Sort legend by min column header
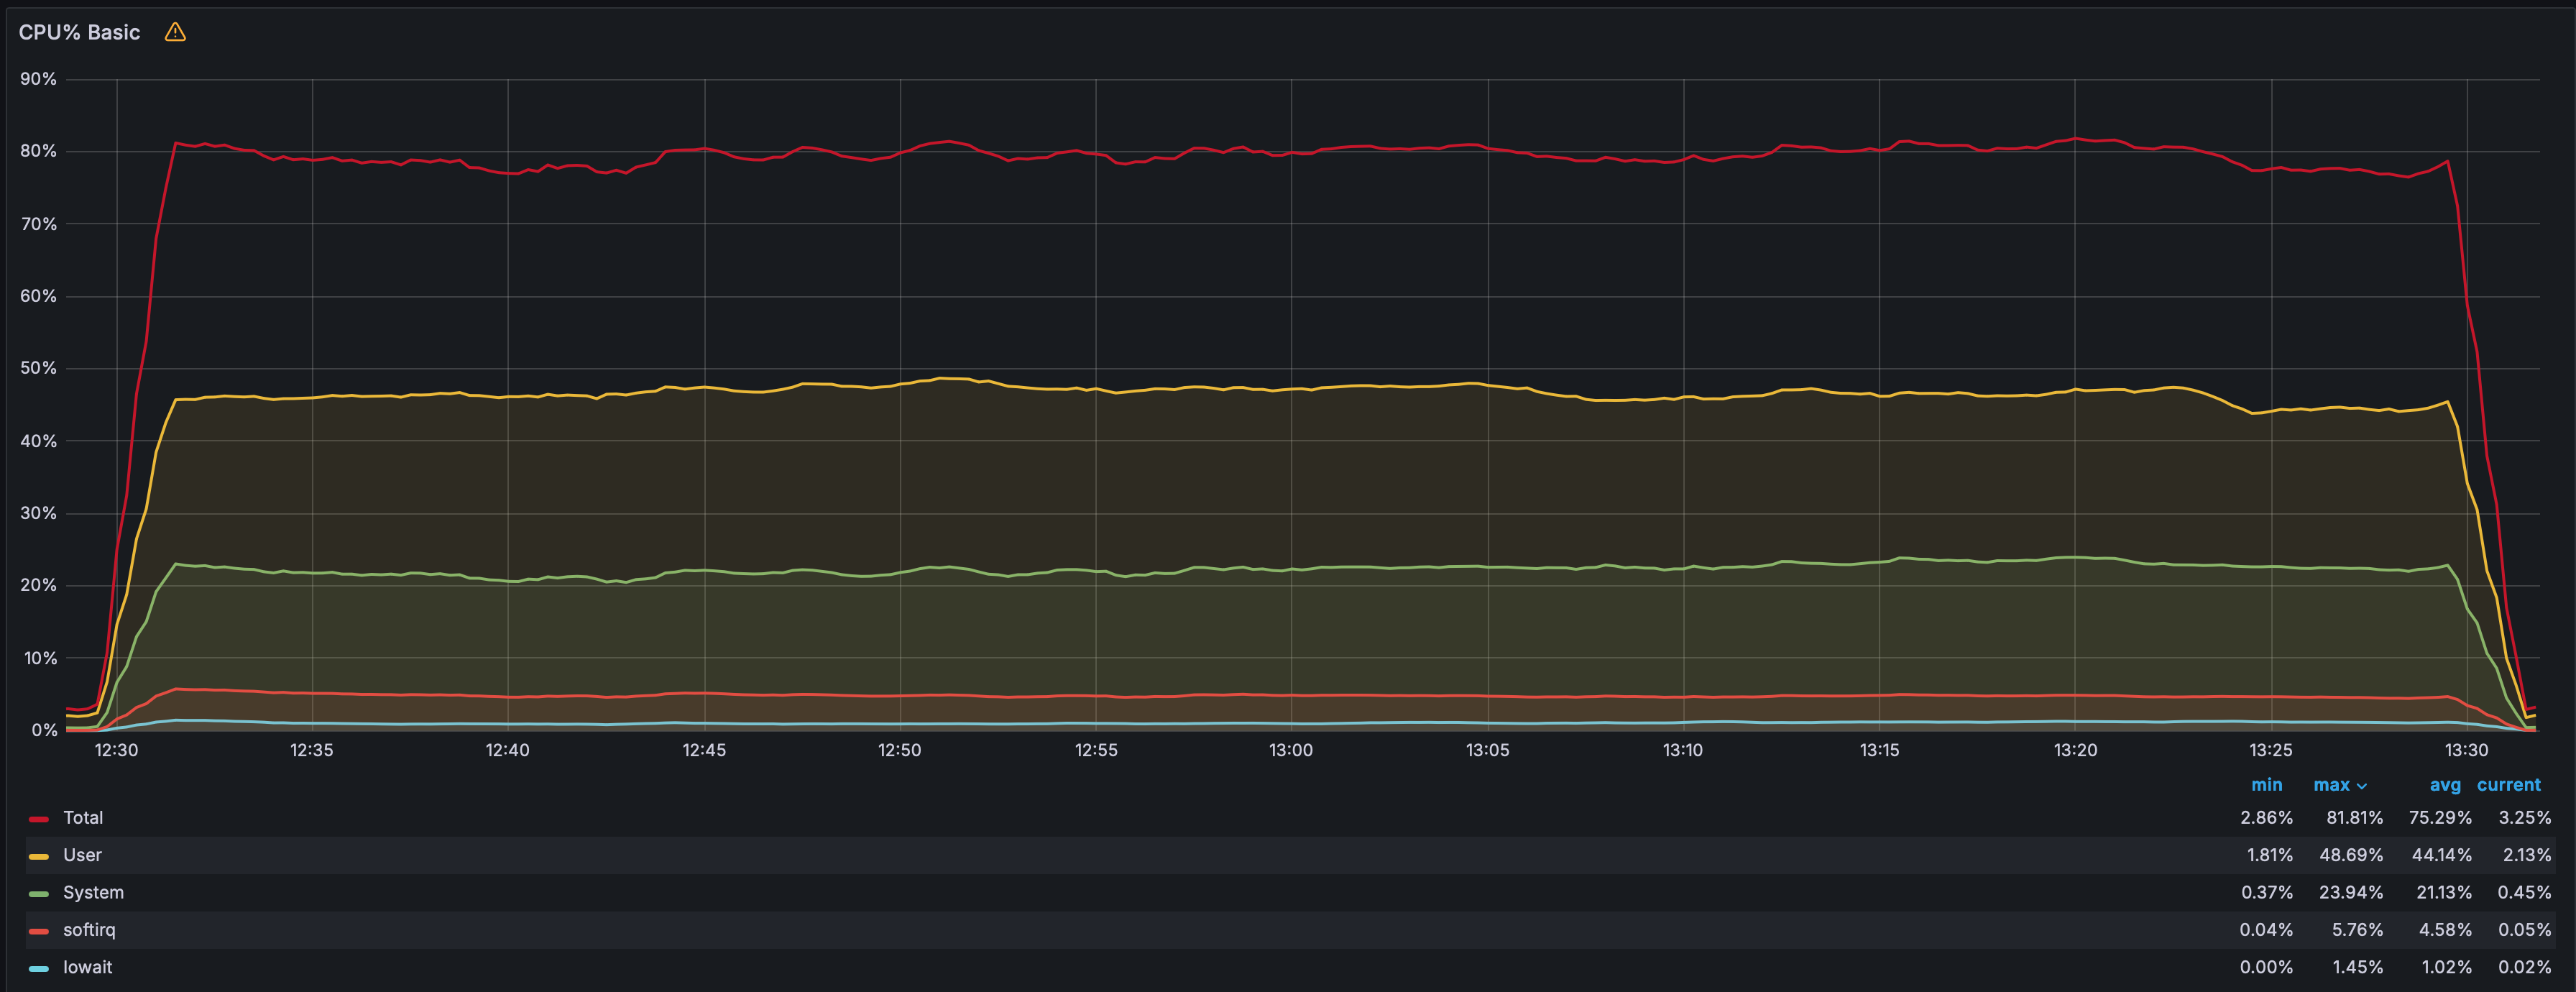Image resolution: width=2576 pixels, height=992 pixels. coord(2266,785)
